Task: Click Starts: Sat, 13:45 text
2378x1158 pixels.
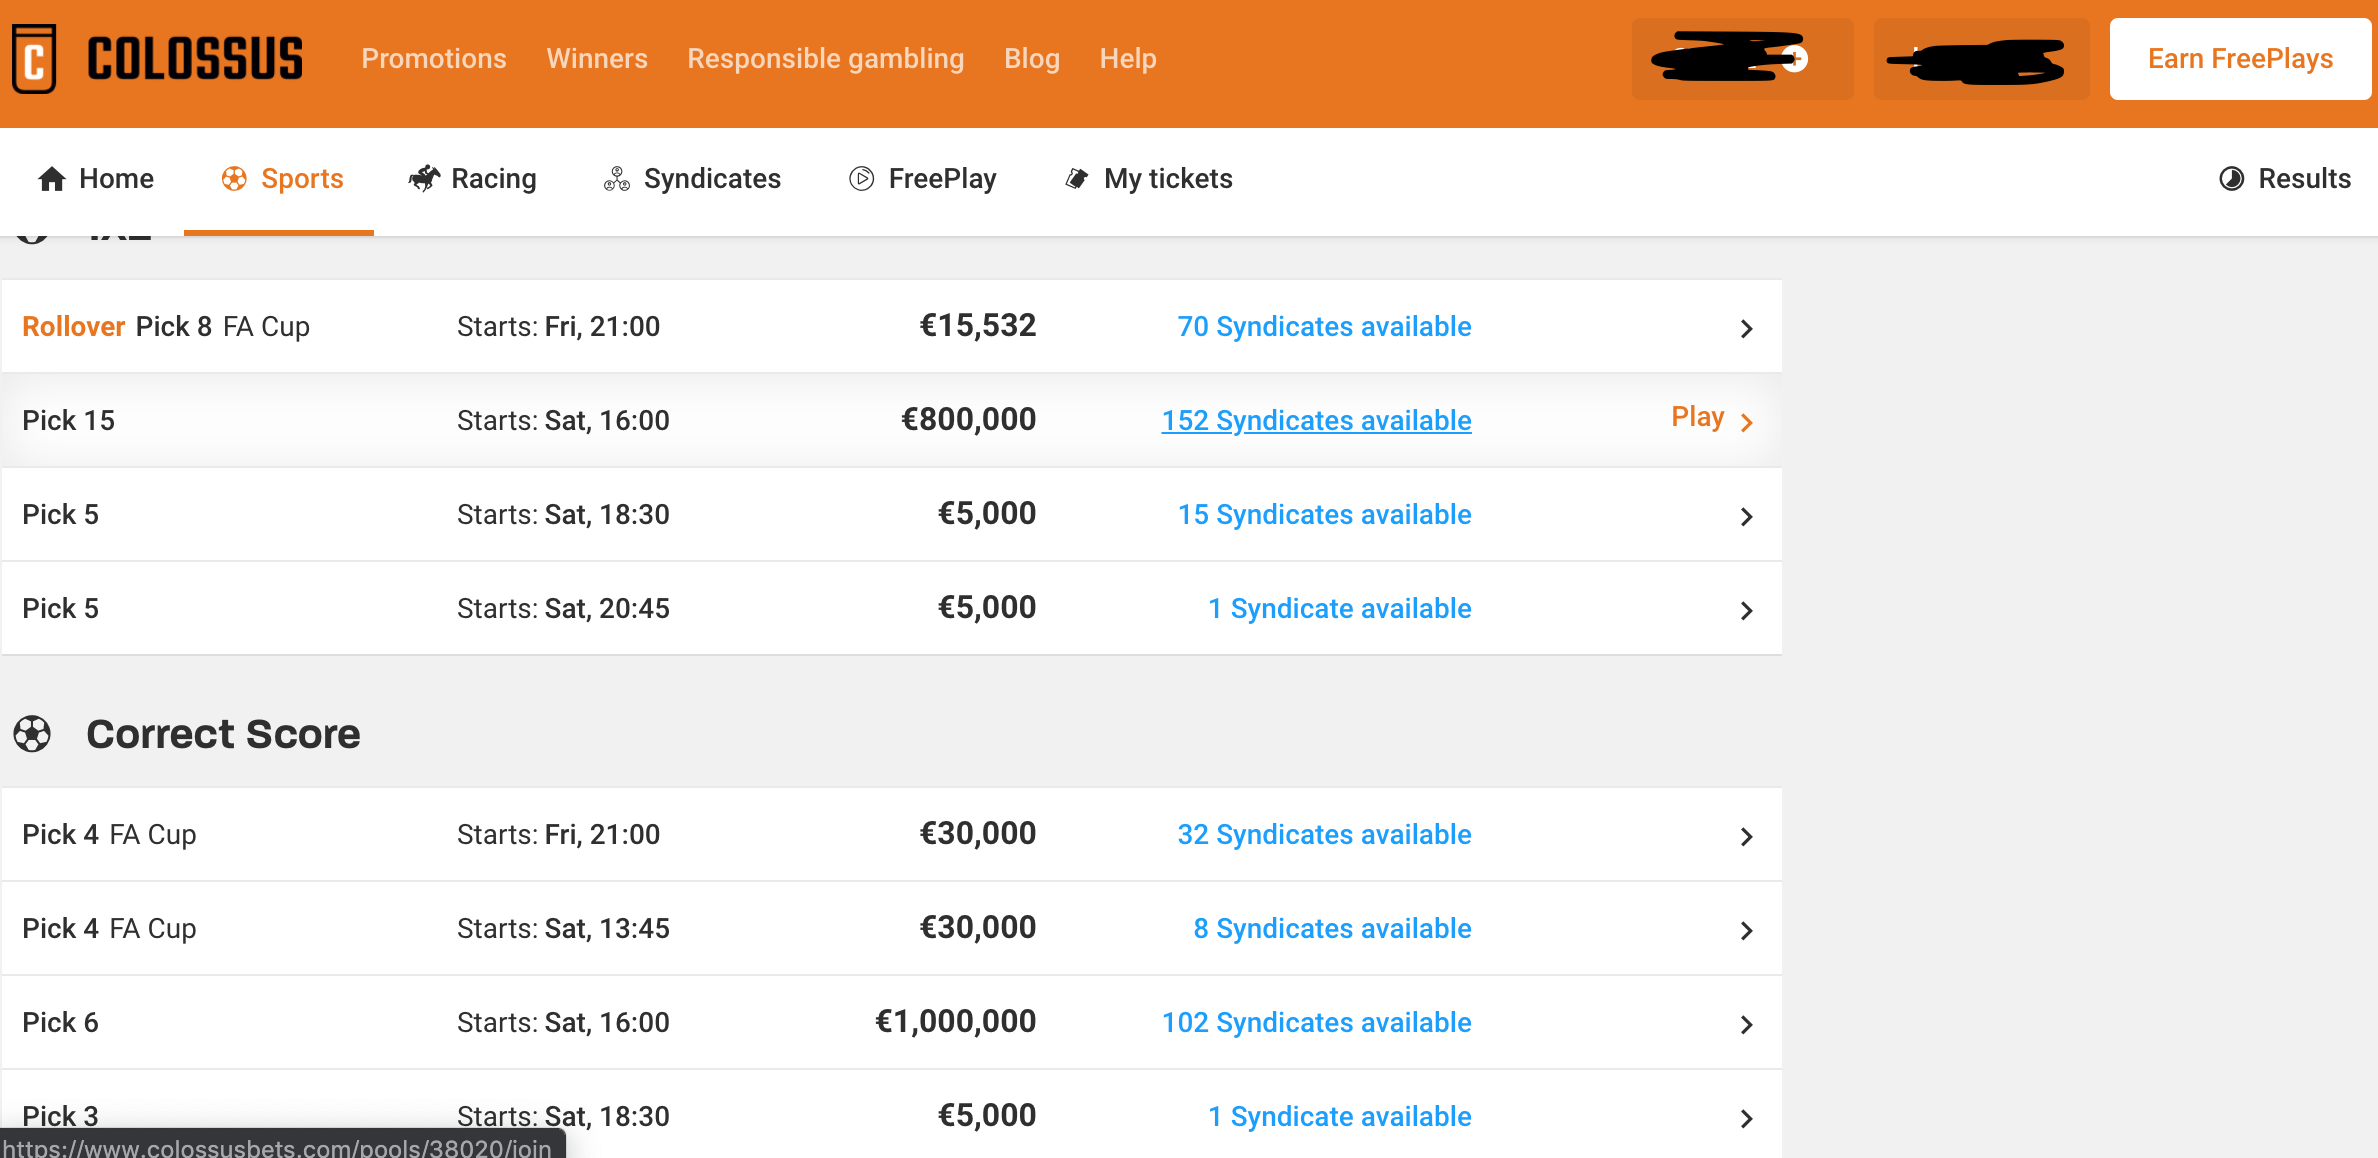Action: pyautogui.click(x=563, y=928)
